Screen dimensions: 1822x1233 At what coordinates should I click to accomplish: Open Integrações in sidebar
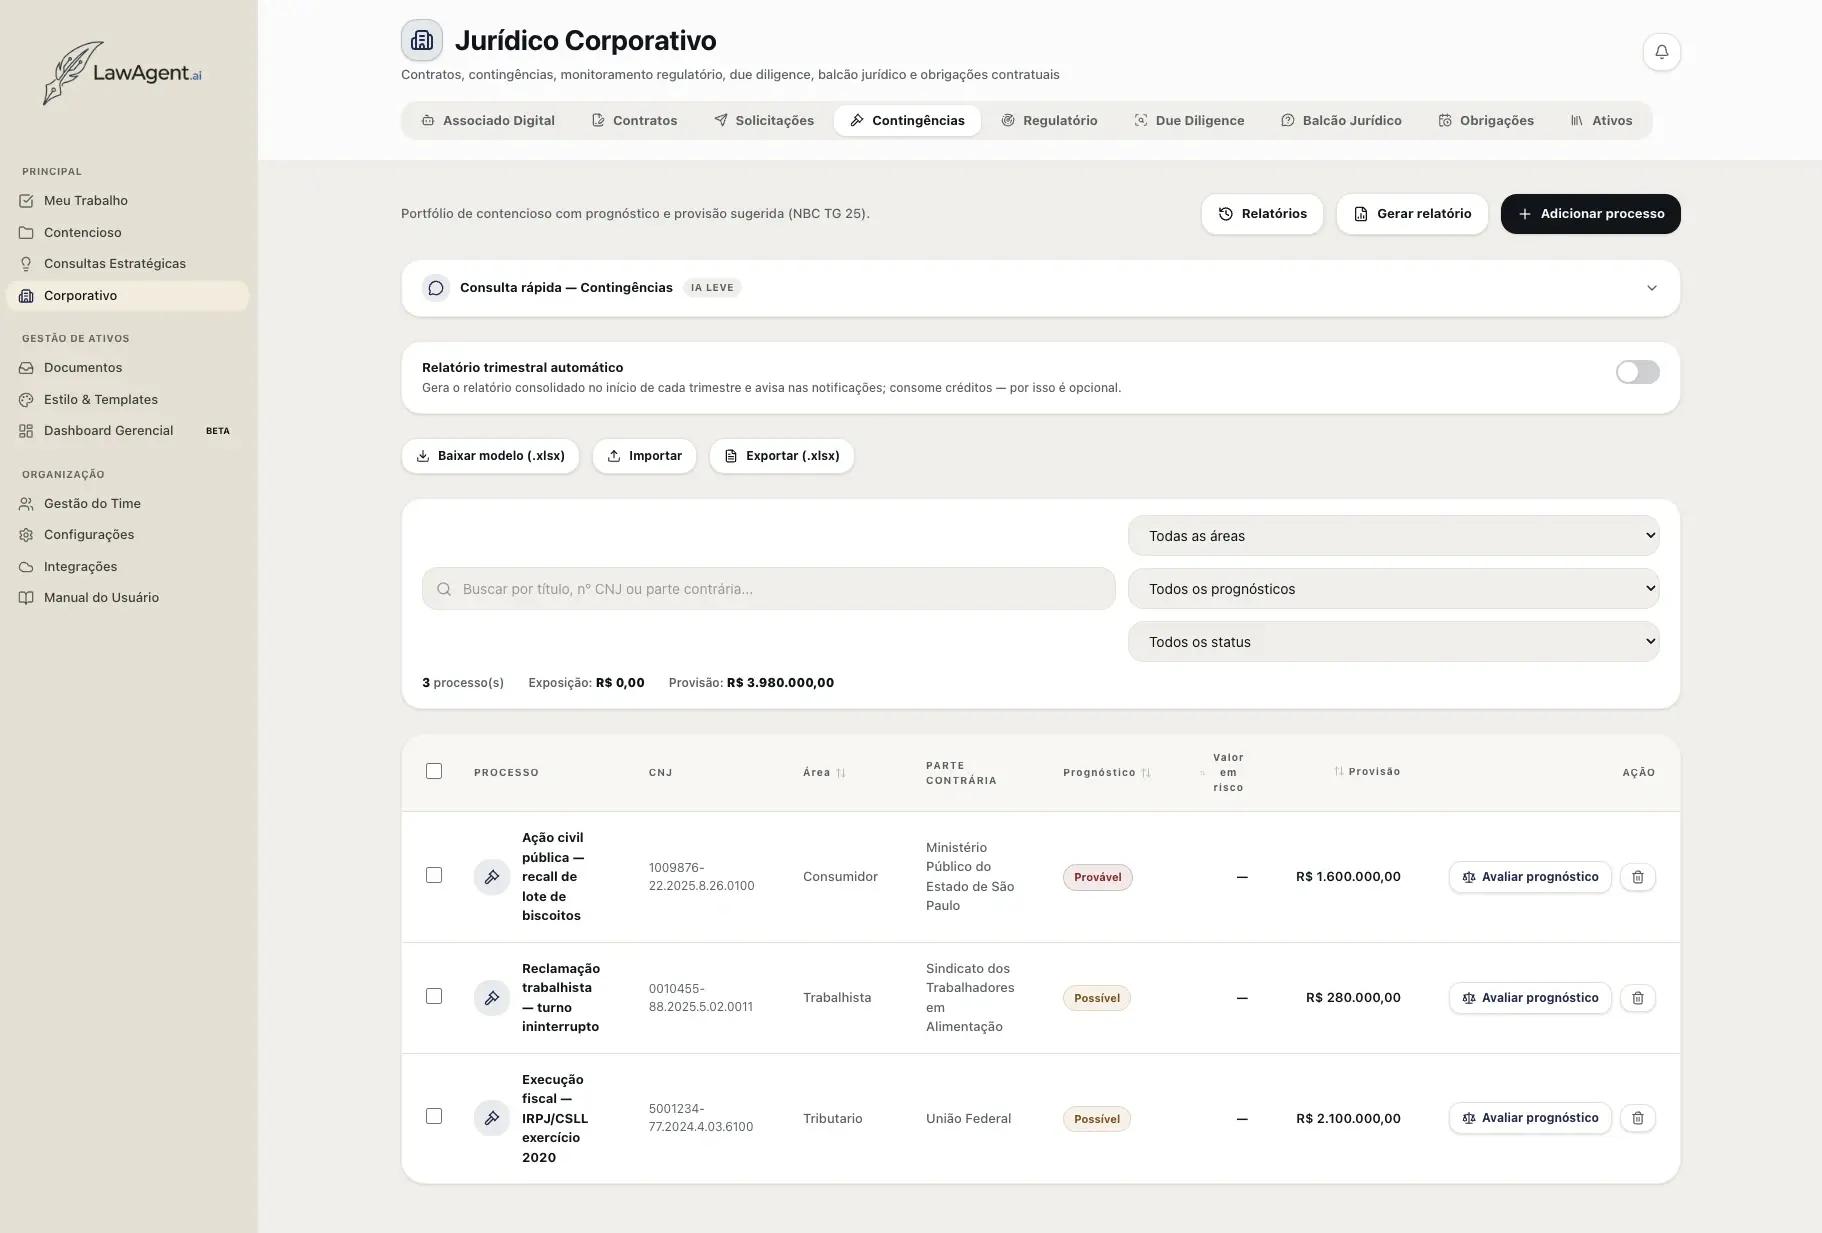pos(128,567)
